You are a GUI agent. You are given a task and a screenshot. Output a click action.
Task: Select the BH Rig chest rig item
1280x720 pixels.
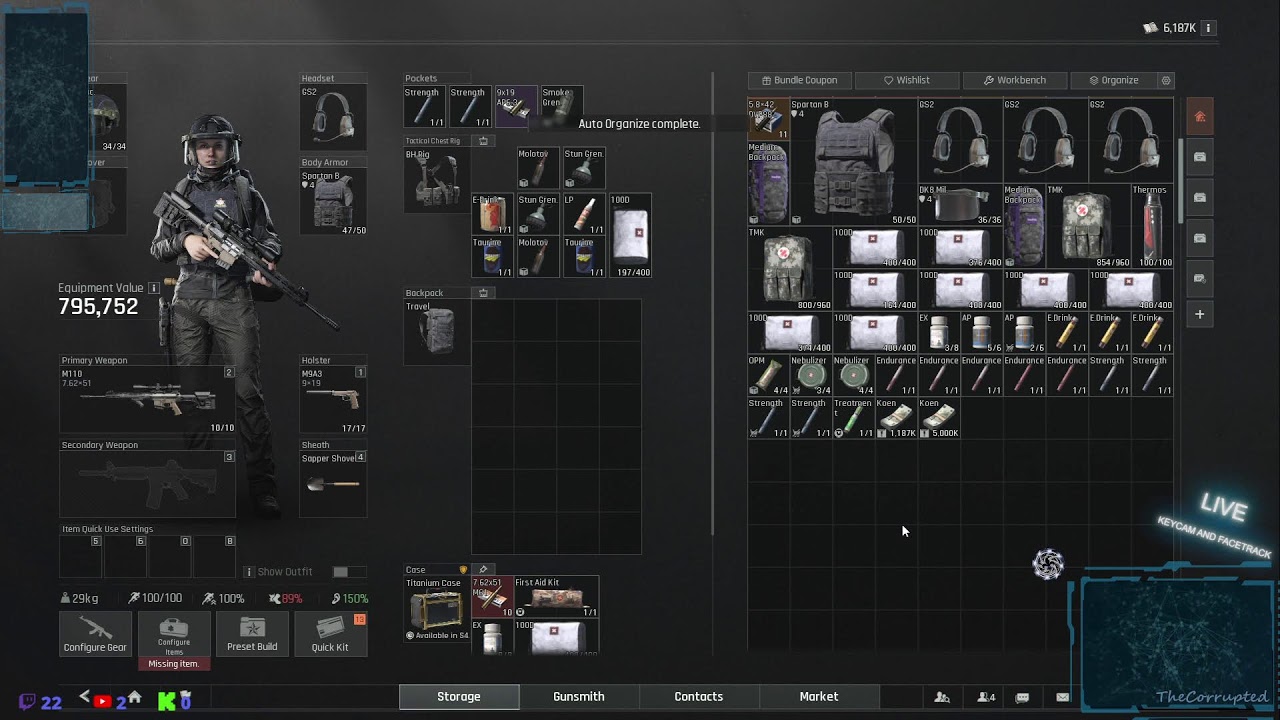437,180
